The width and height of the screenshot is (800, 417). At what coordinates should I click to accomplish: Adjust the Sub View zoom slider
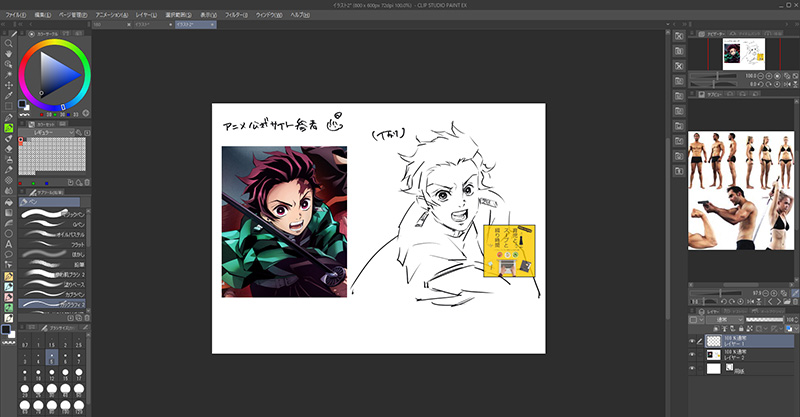click(714, 293)
